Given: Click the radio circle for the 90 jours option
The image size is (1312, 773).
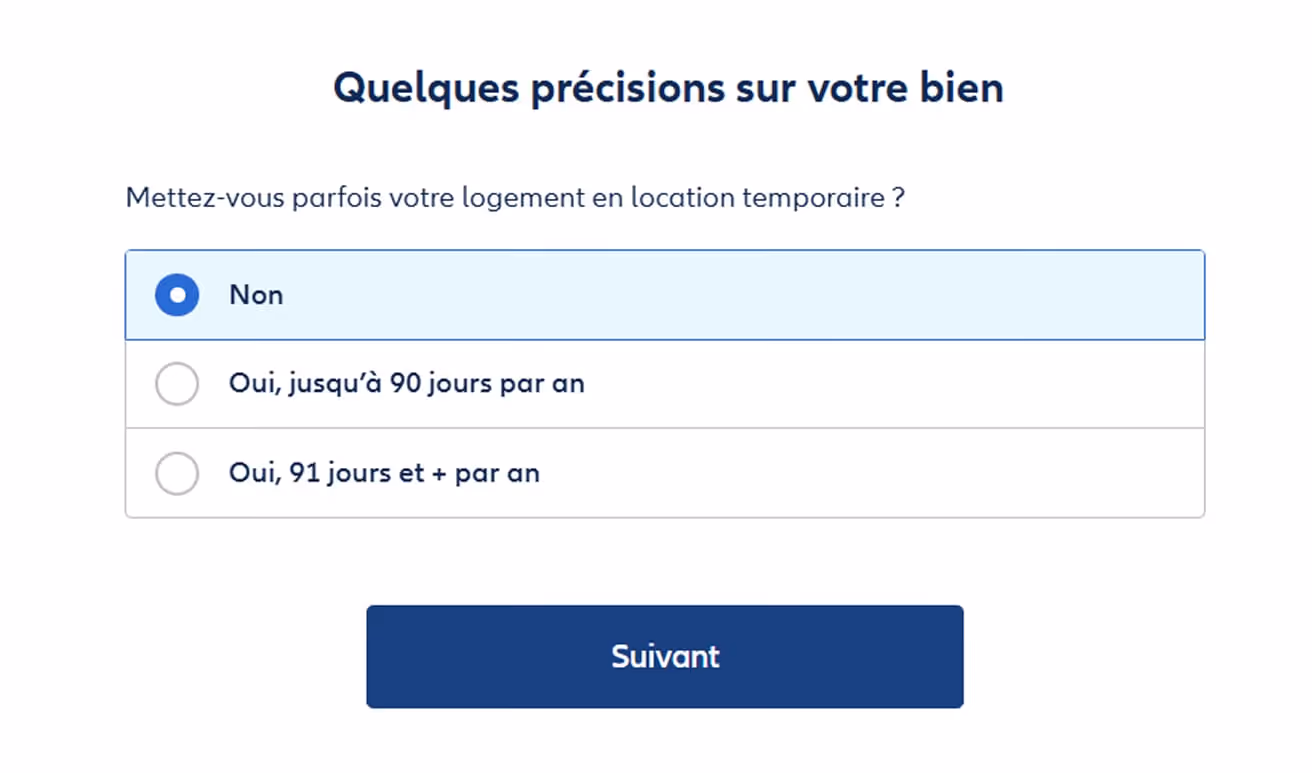Looking at the screenshot, I should coord(177,384).
